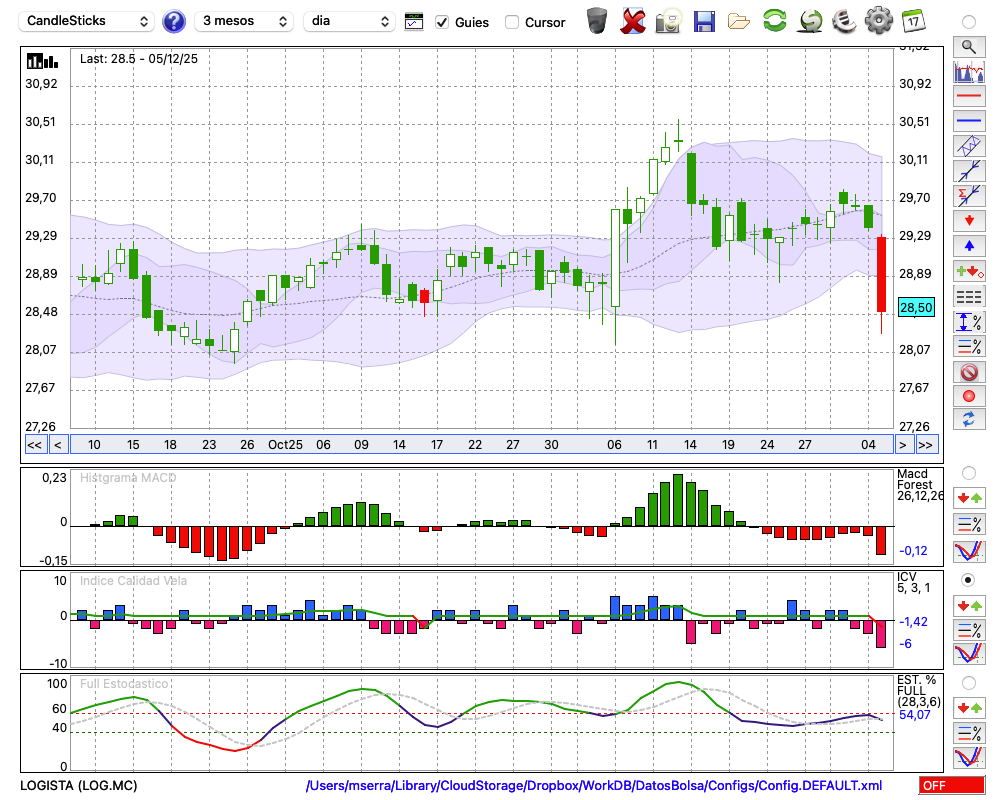Enable the Cursor checkbox
The height and width of the screenshot is (800, 1000).
pyautogui.click(x=511, y=22)
